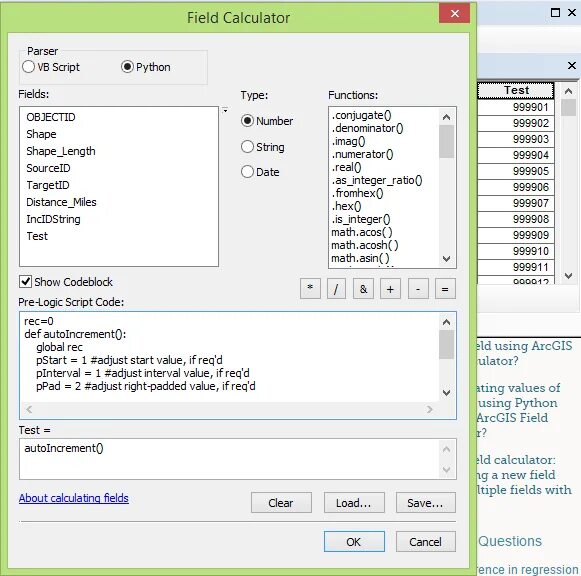Insert the equals operator button

pyautogui.click(x=445, y=289)
